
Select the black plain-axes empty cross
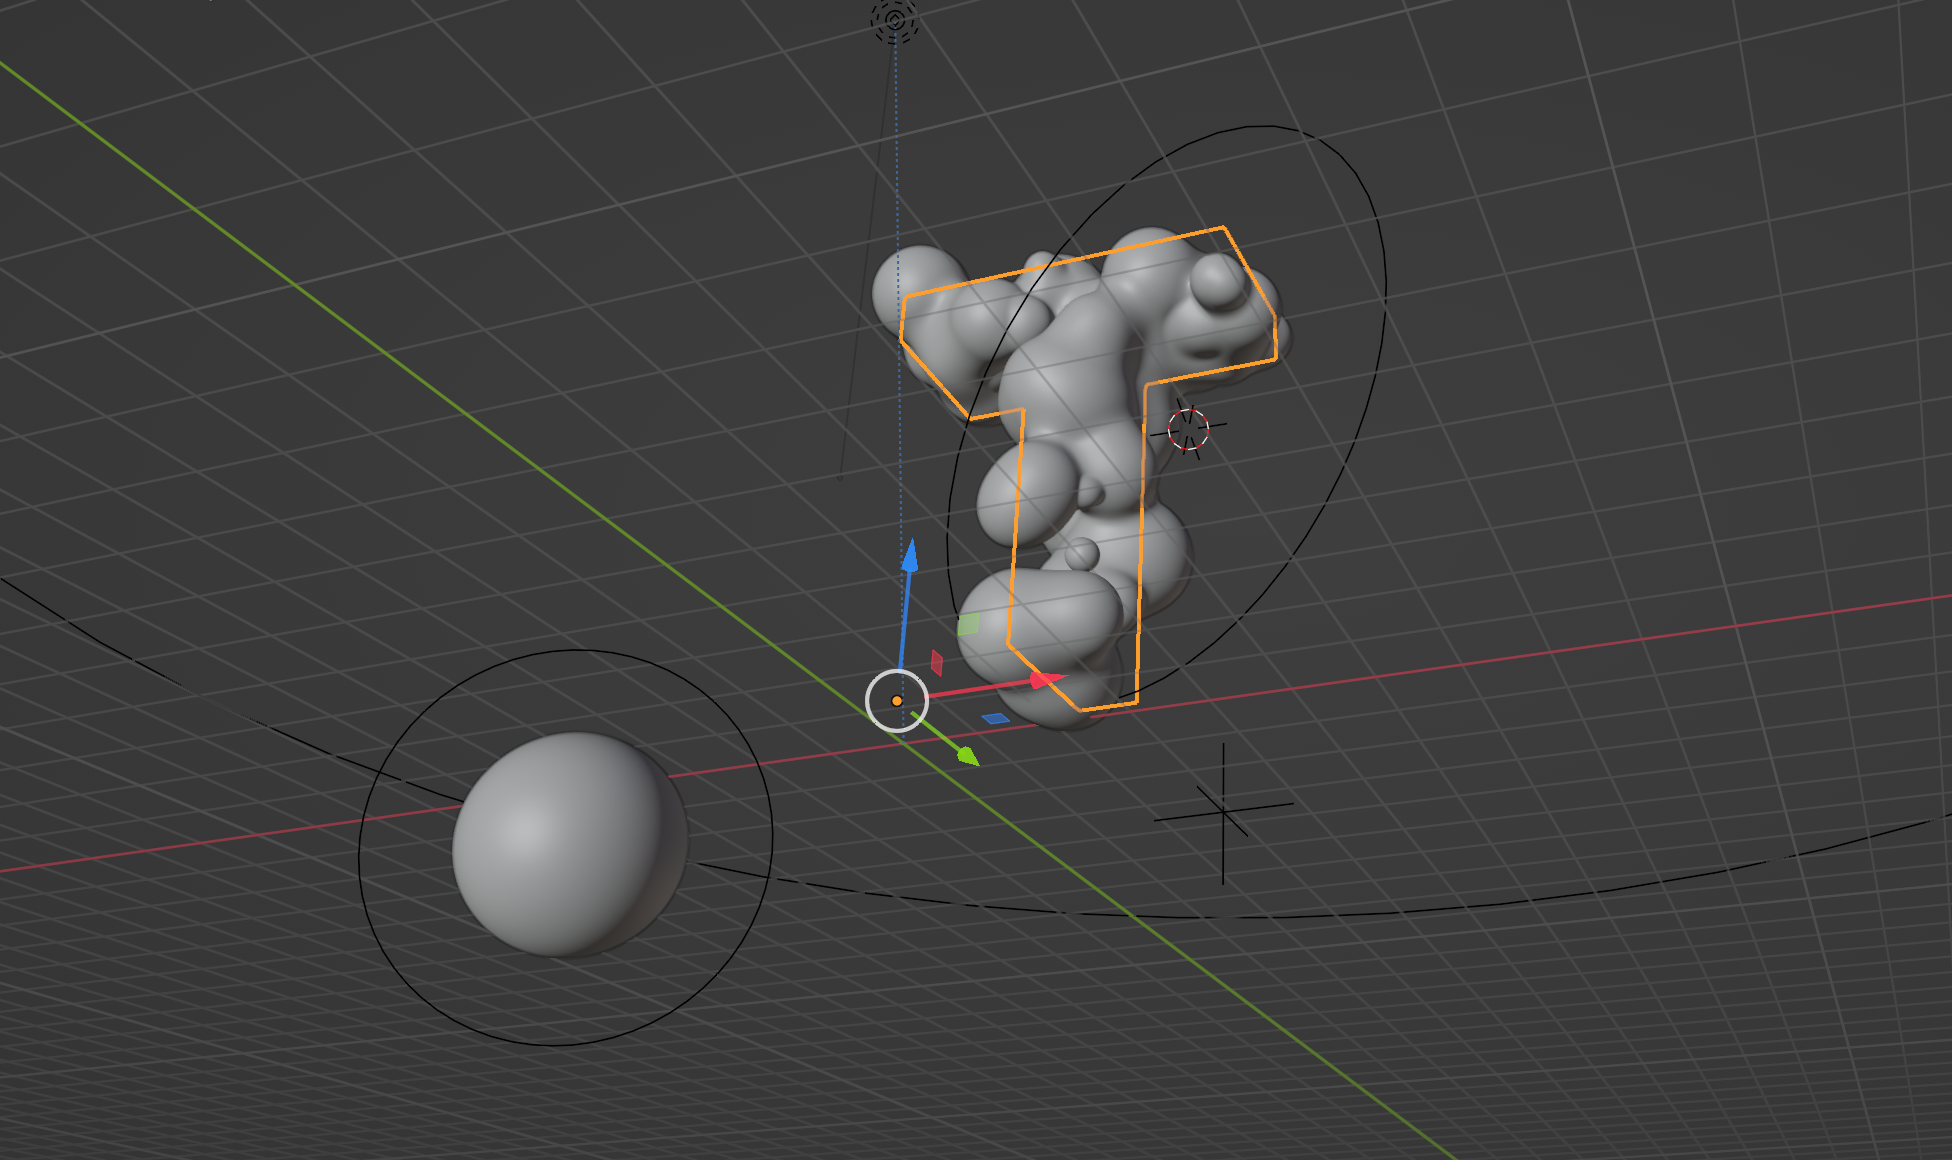[1223, 813]
